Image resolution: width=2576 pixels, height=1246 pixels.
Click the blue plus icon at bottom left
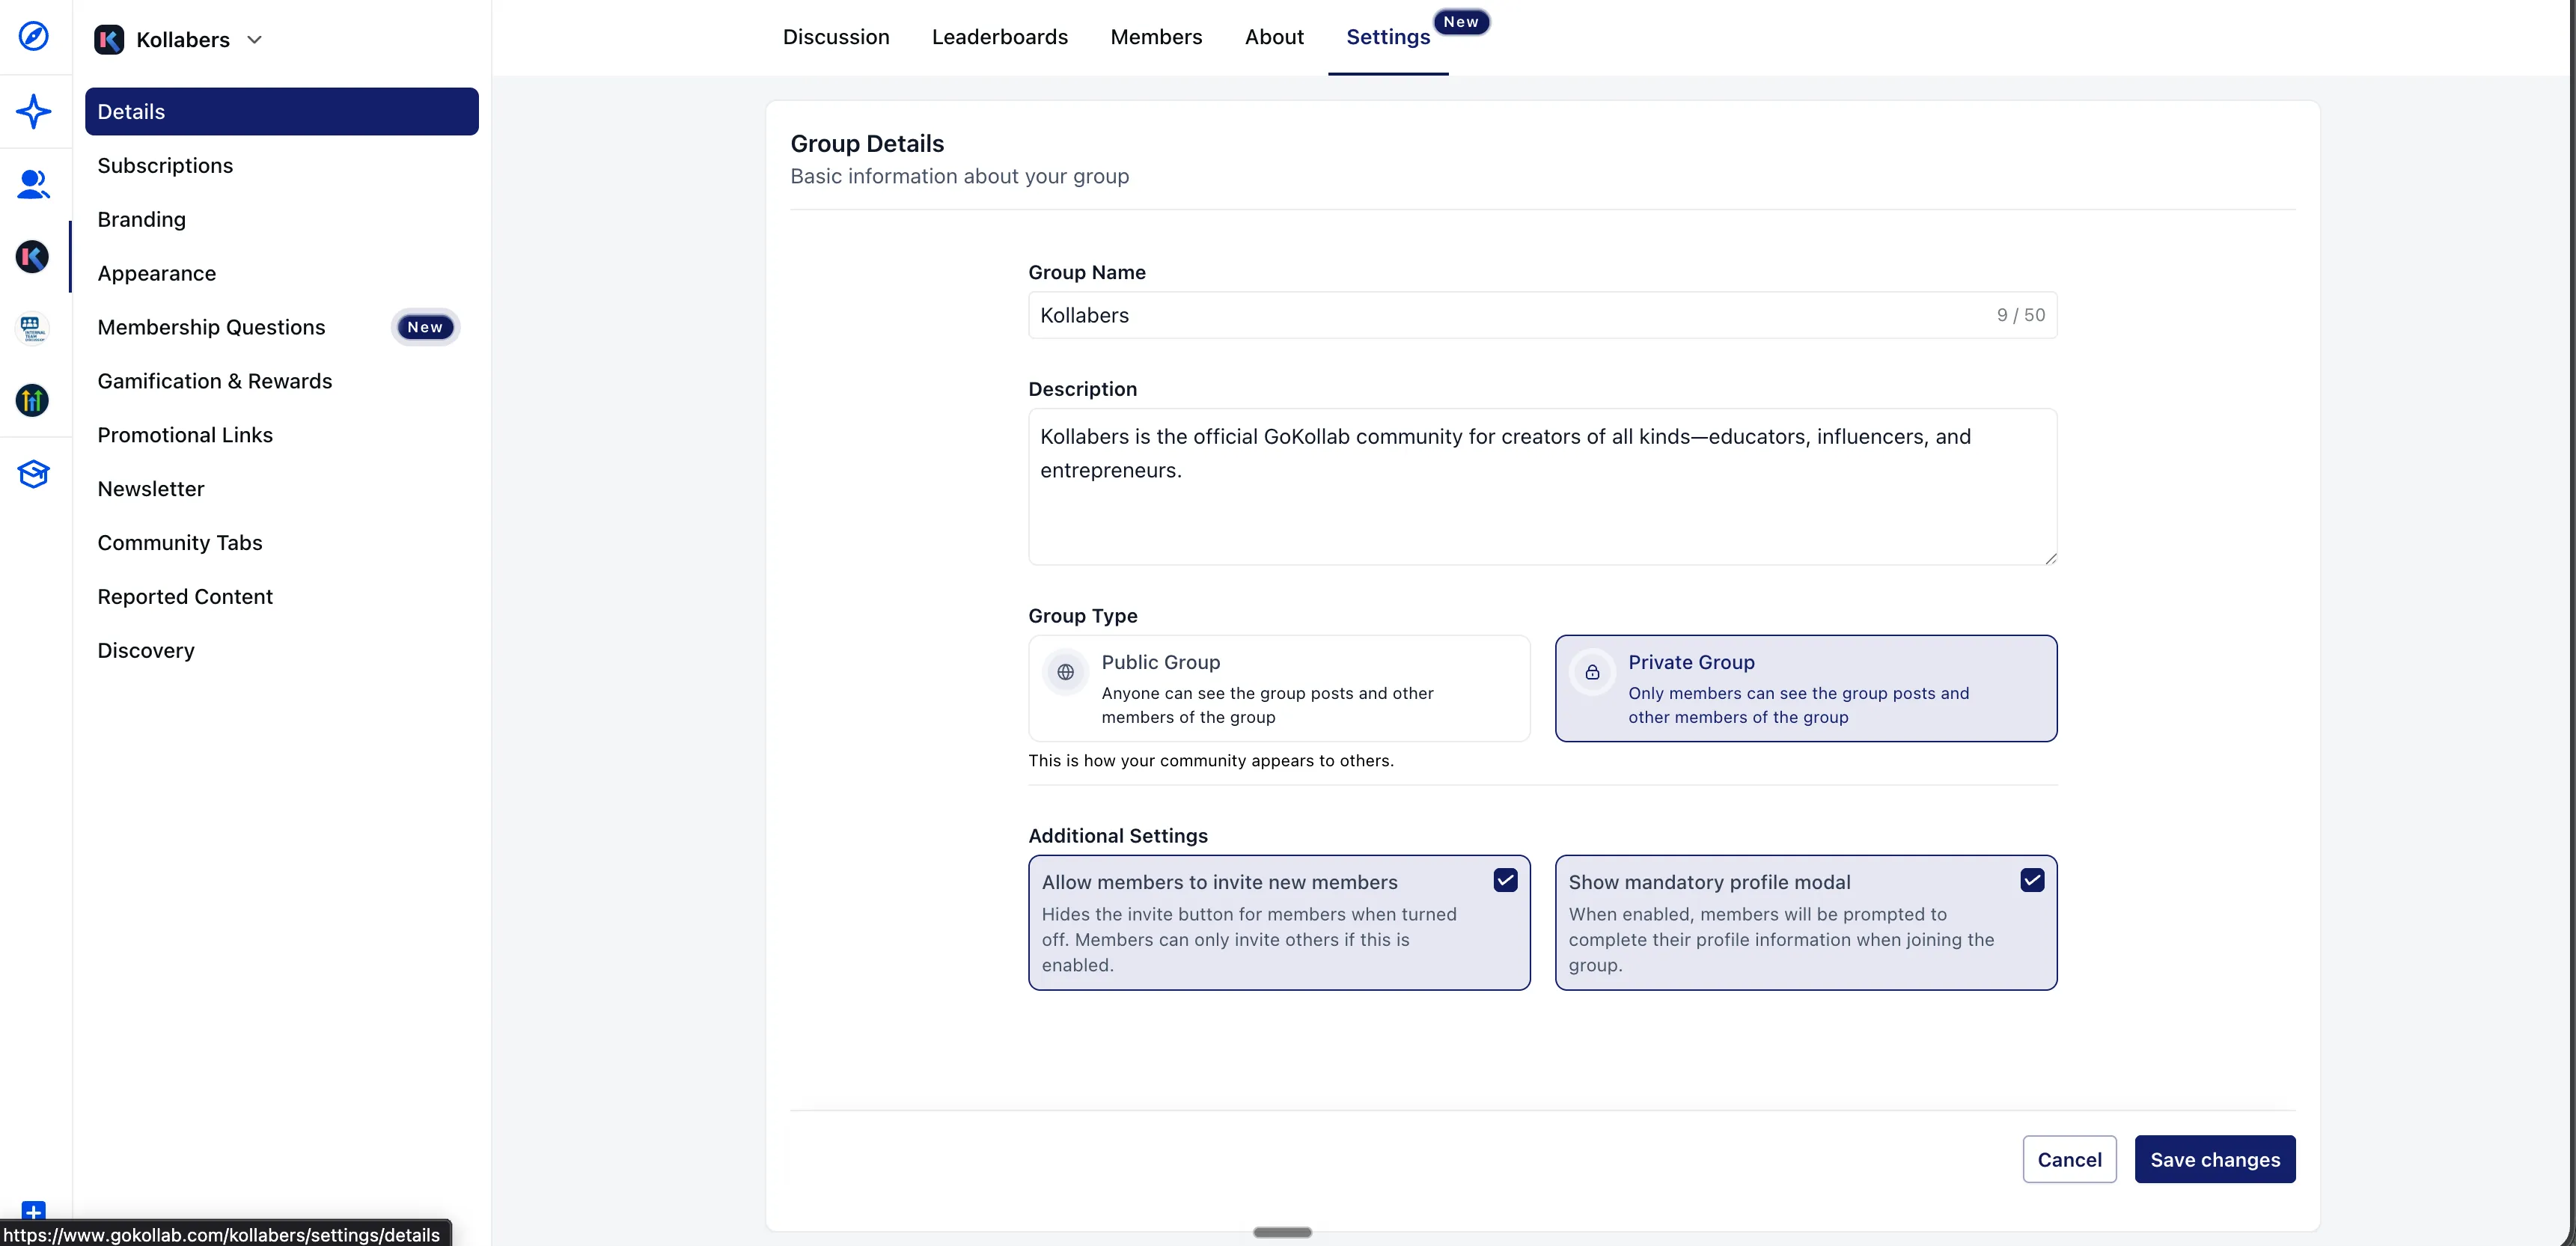point(33,1211)
